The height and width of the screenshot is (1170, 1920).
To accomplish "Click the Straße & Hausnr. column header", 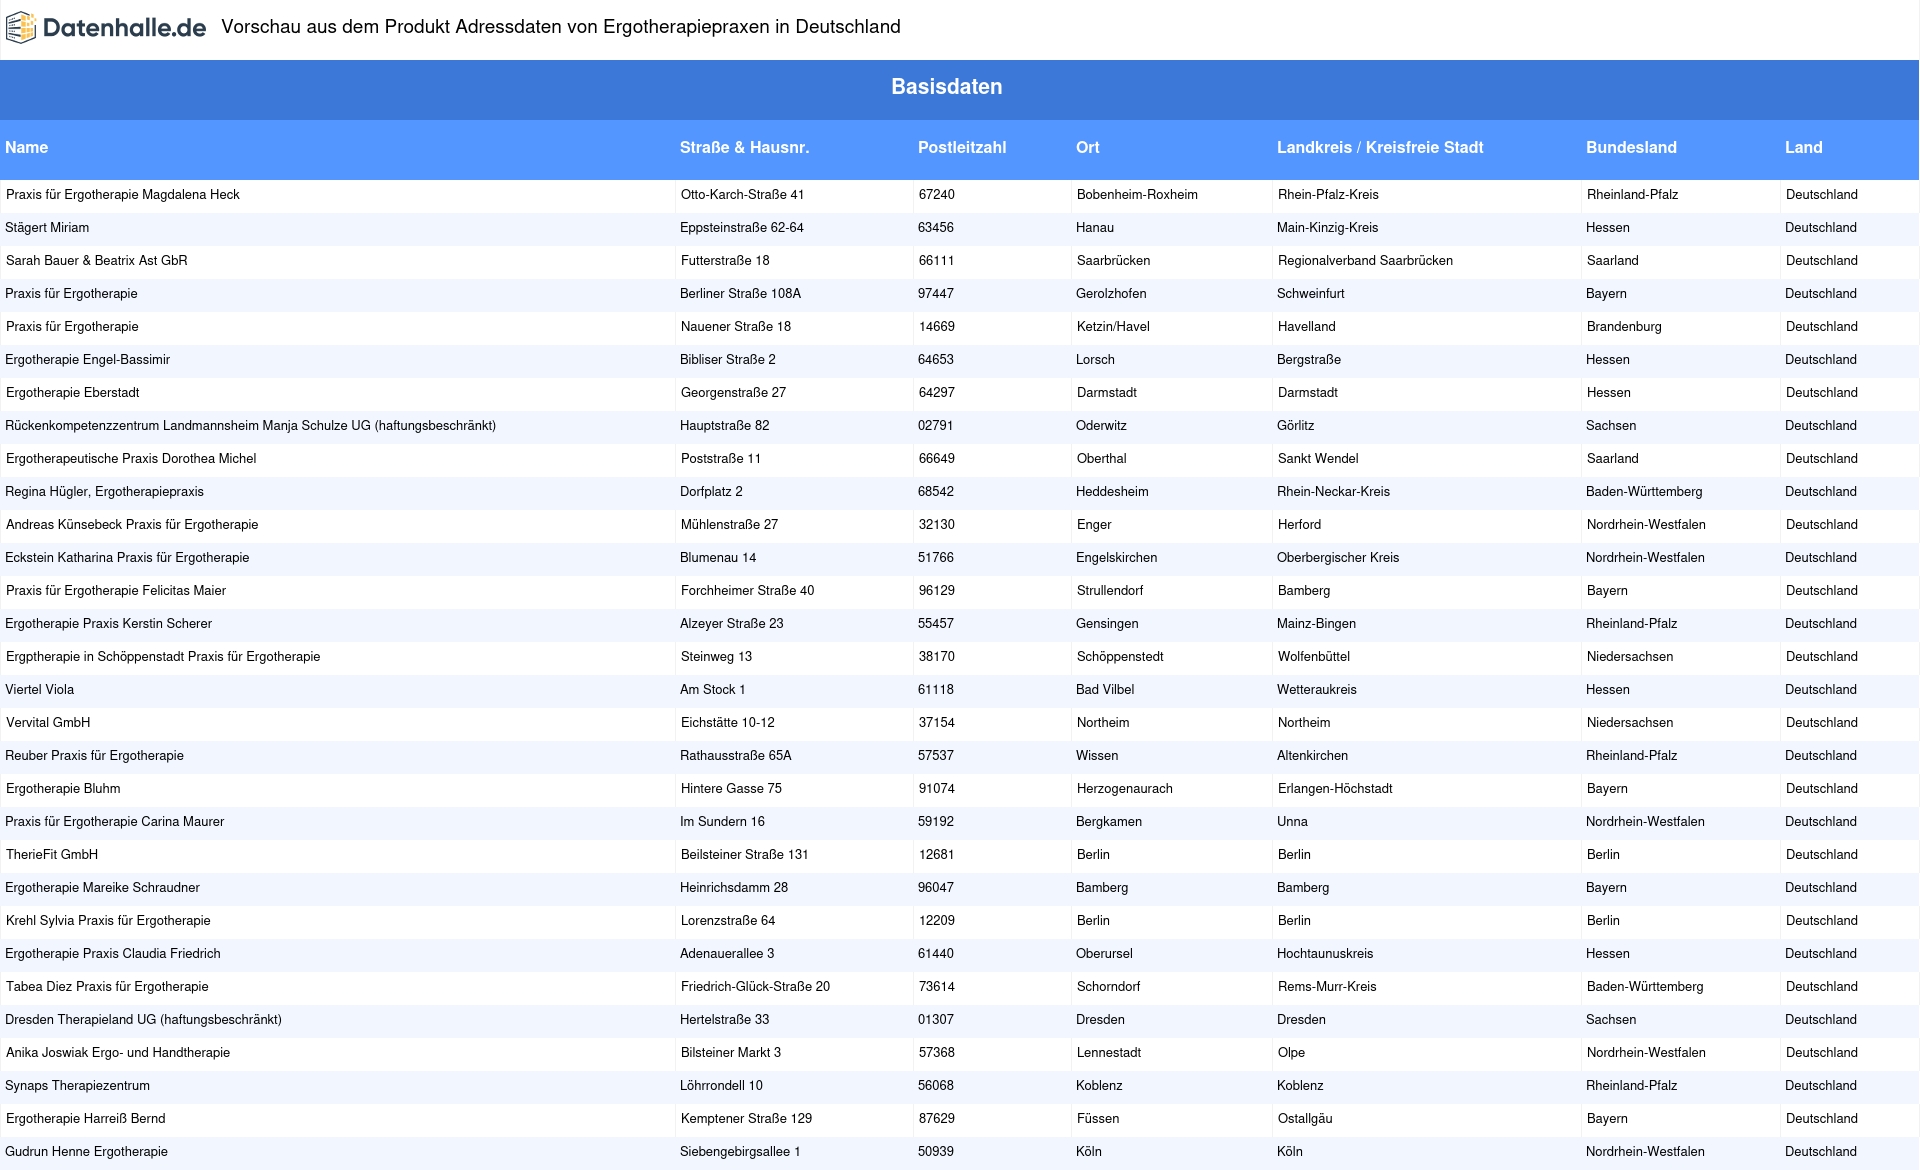I will coord(745,147).
